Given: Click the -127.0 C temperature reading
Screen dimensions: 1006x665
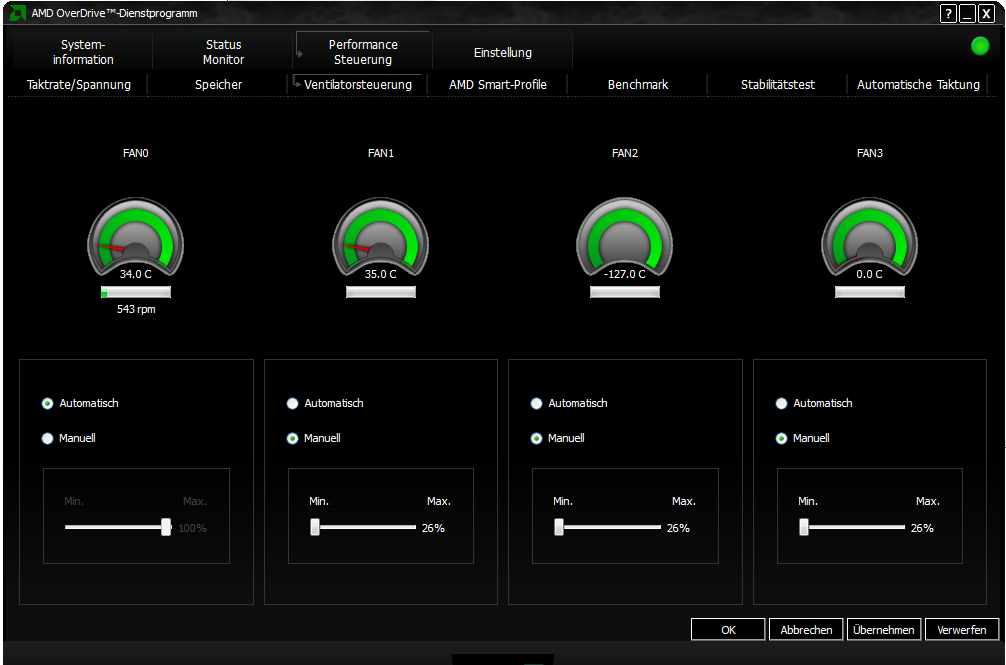Looking at the screenshot, I should (625, 274).
